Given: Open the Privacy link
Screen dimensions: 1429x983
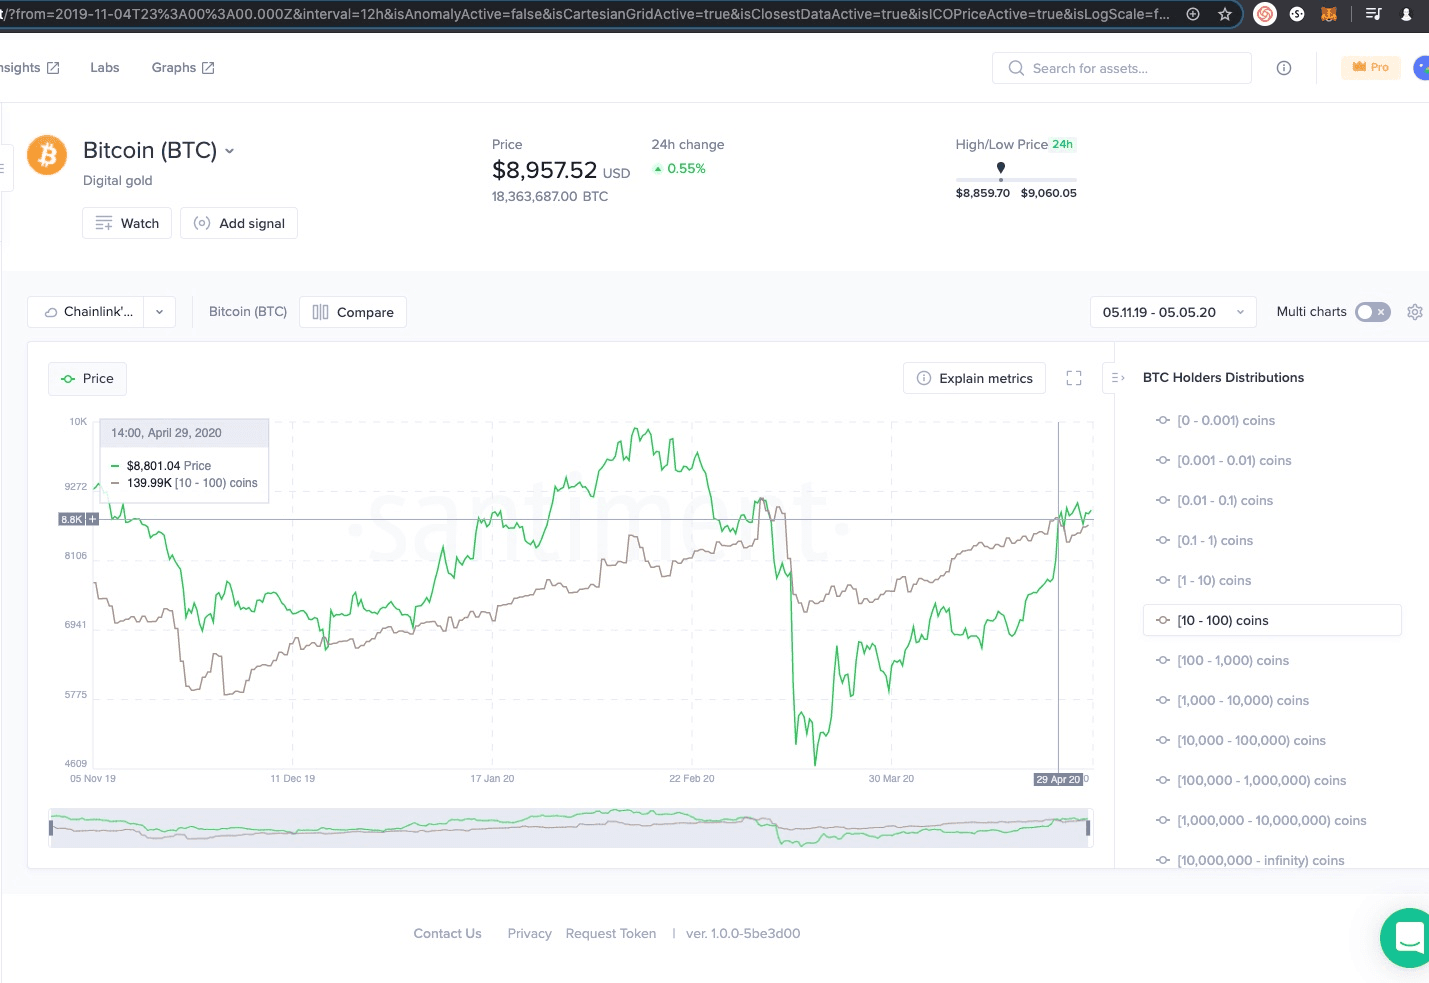Looking at the screenshot, I should (x=529, y=933).
